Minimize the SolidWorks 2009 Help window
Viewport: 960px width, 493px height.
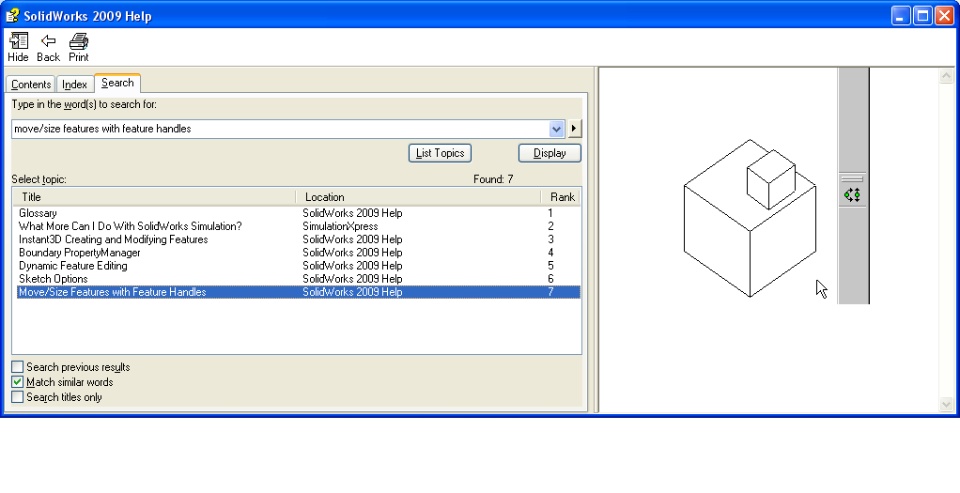point(901,16)
